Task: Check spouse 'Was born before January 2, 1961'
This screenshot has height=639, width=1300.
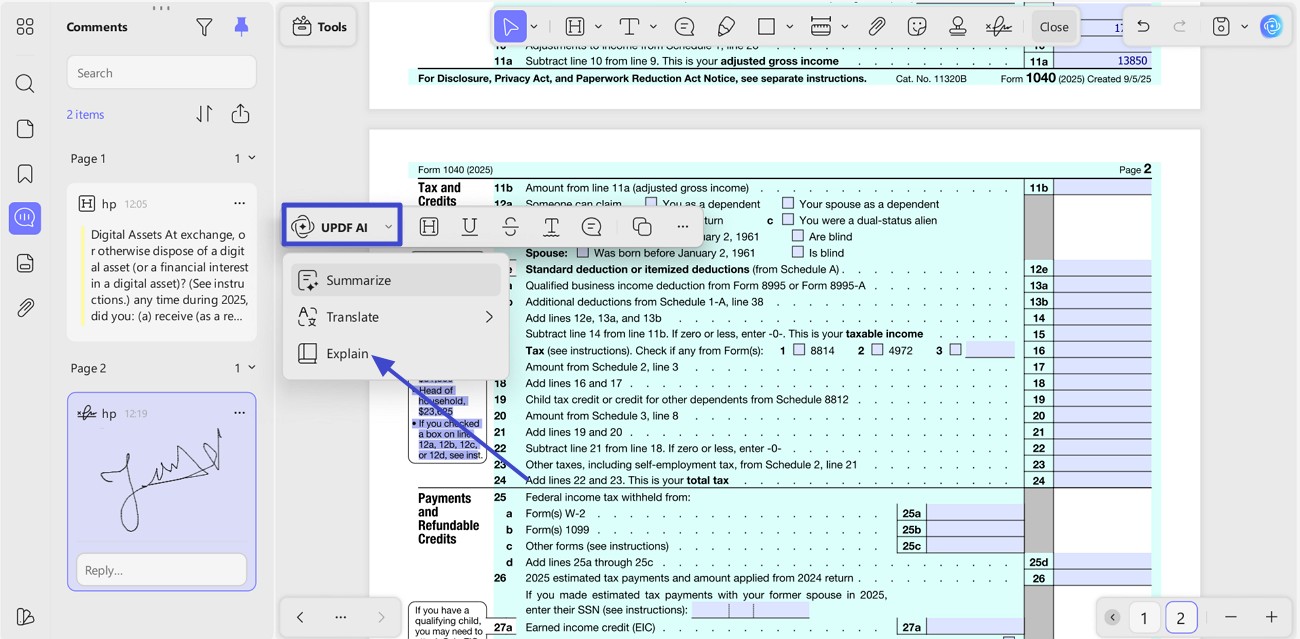Action: point(583,252)
